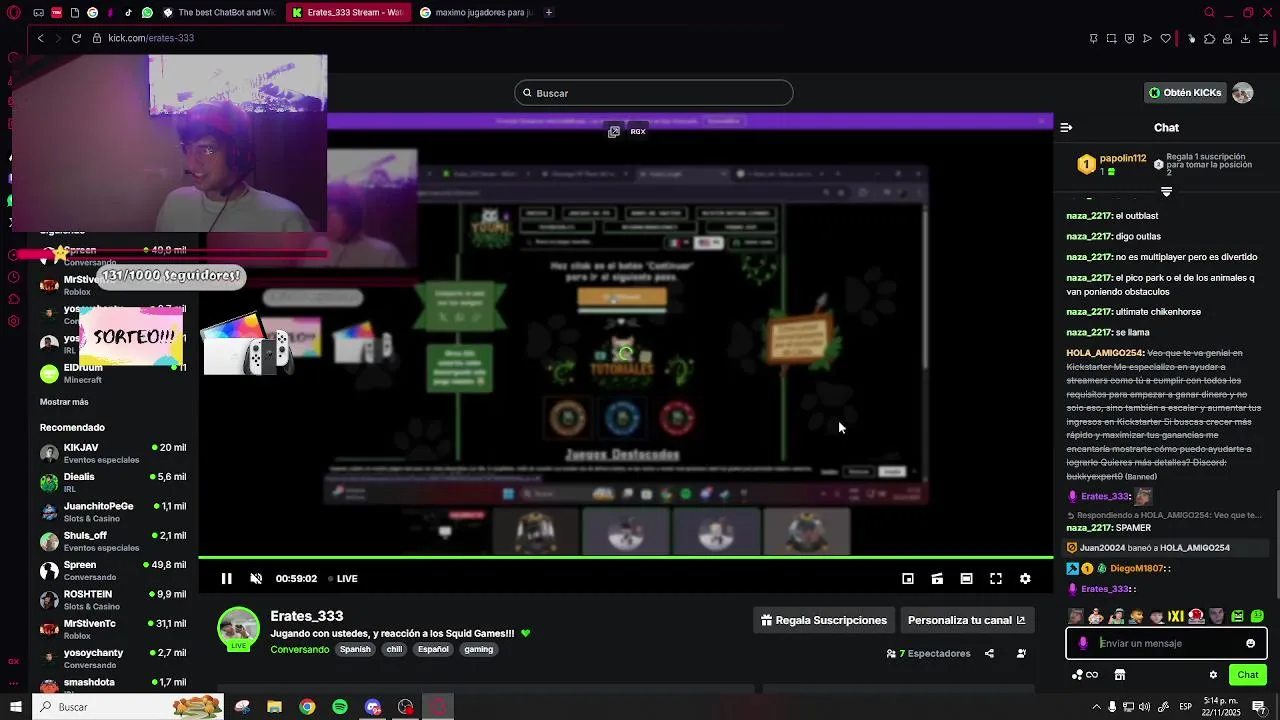
Task: Open recommended channel KIKJAV
Action: [112, 453]
